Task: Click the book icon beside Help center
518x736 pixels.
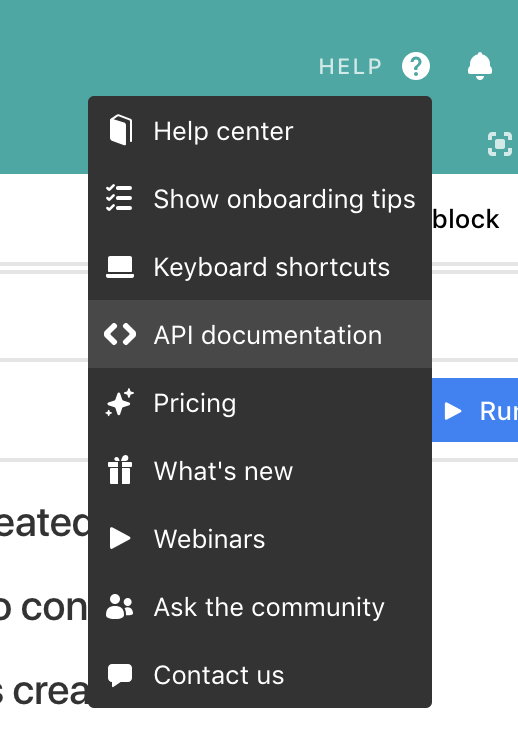Action: (x=121, y=130)
